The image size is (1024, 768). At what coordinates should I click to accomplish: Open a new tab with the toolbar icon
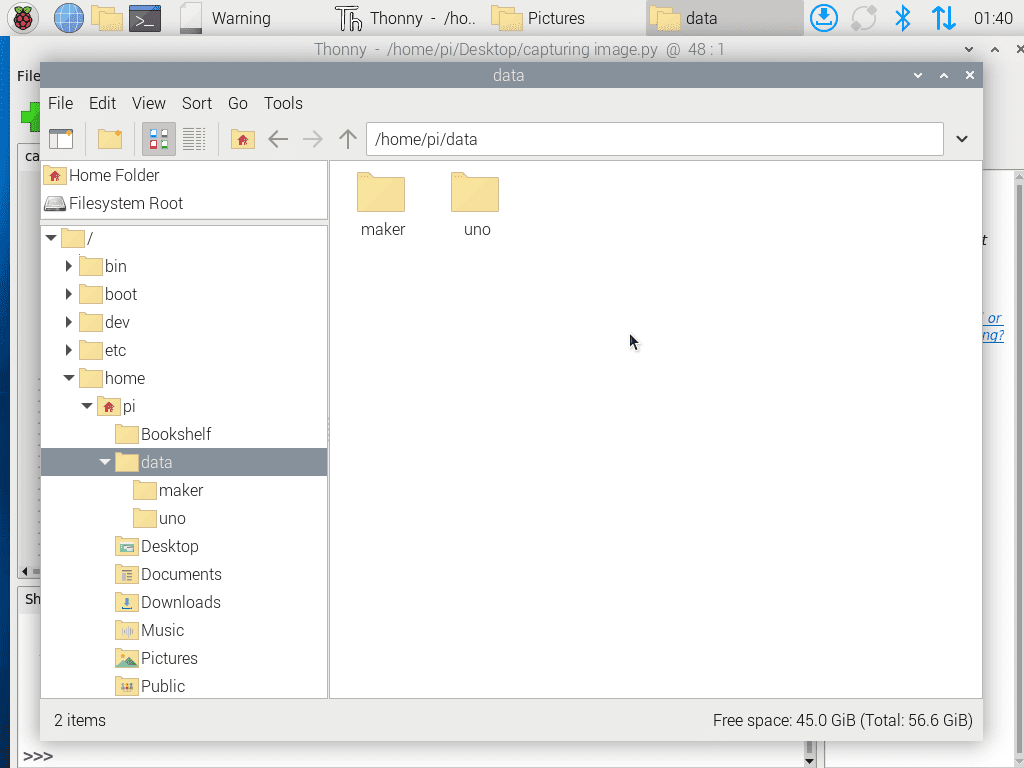pyautogui.click(x=109, y=138)
